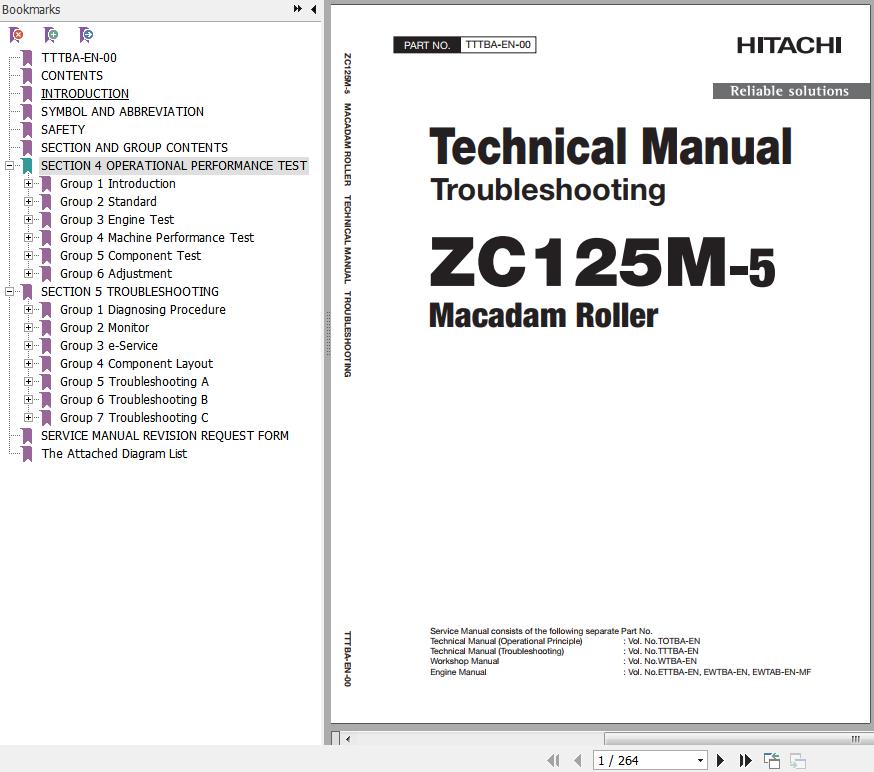
Task: Select Group 2 Monitor bookmark text
Action: point(104,327)
